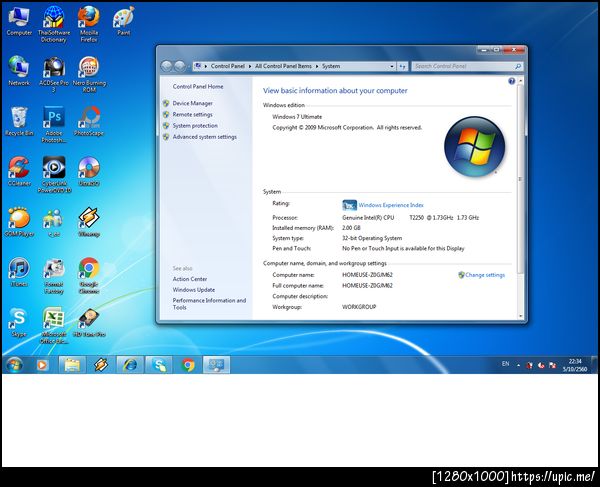Click the Back arrow in System window

click(167, 66)
